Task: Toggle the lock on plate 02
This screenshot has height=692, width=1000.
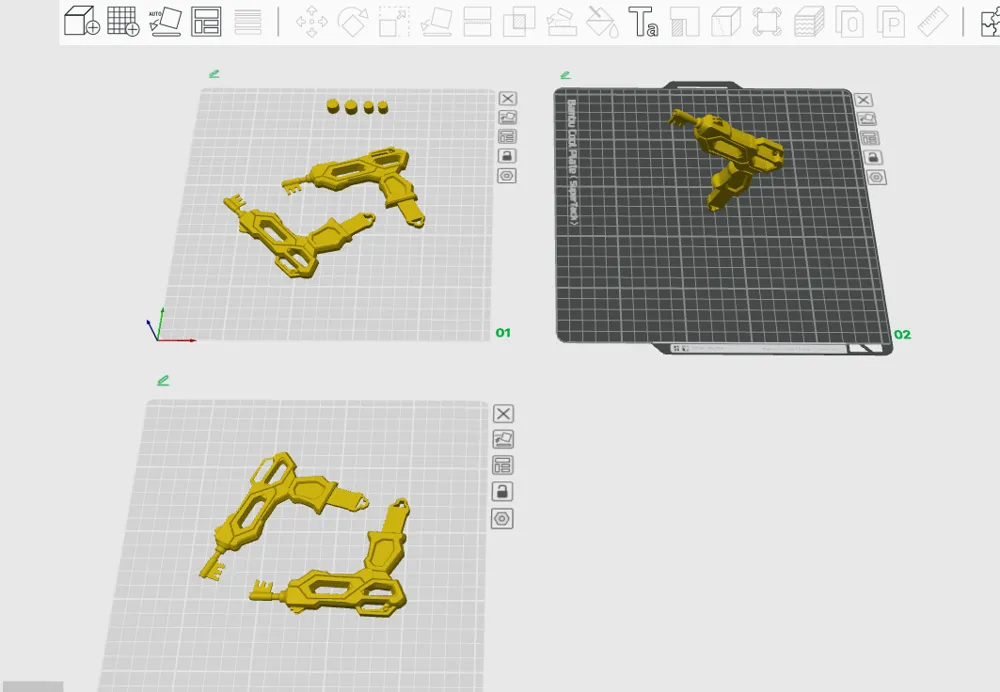Action: coord(874,158)
